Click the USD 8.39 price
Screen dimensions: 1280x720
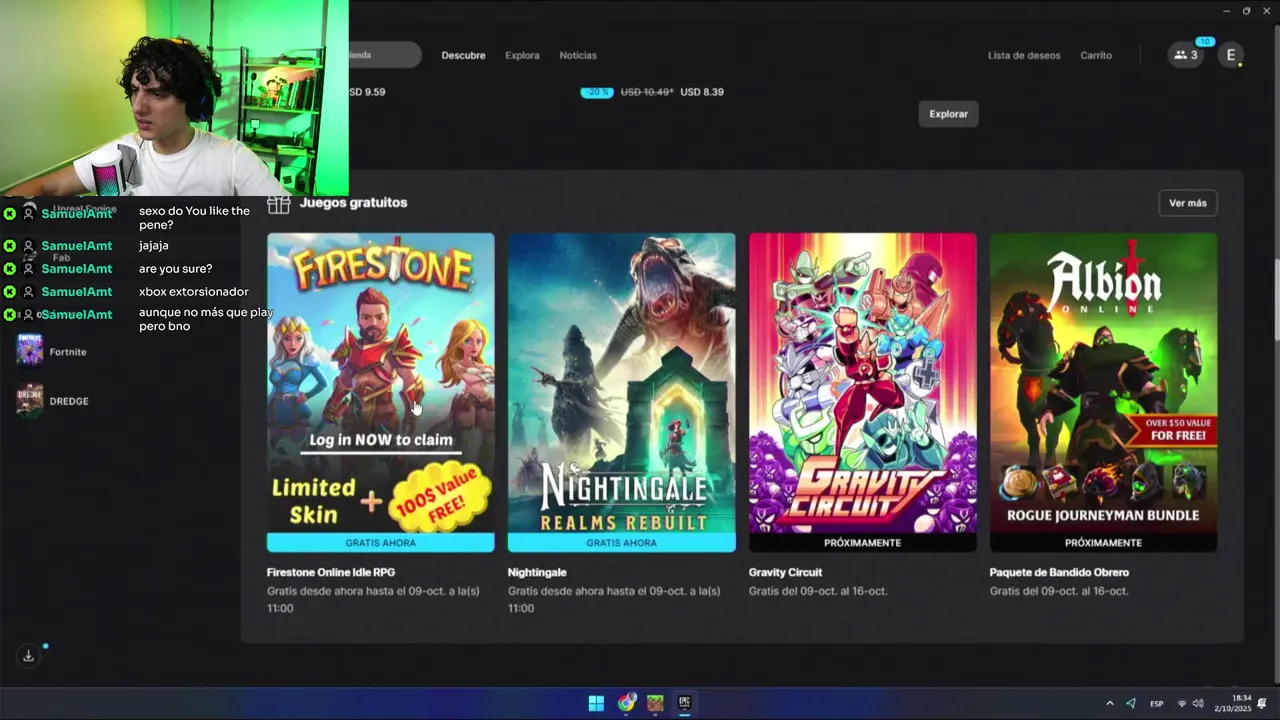(702, 92)
